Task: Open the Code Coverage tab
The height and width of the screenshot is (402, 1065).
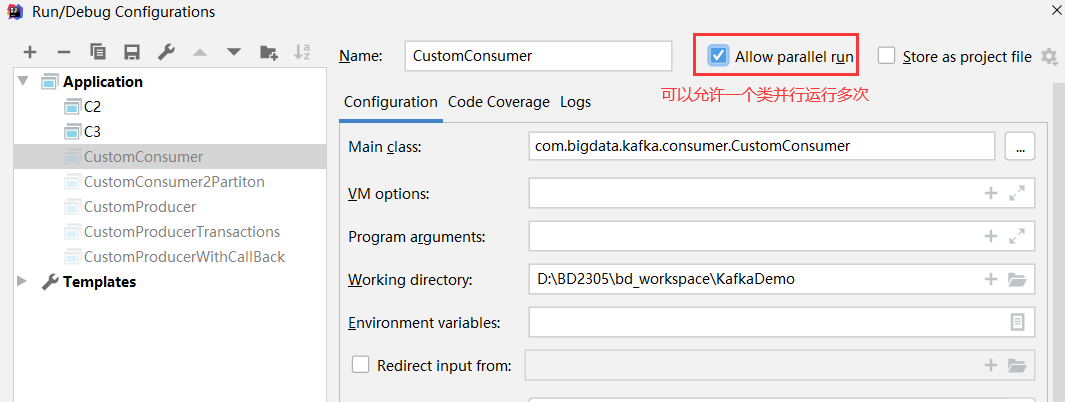Action: tap(499, 102)
